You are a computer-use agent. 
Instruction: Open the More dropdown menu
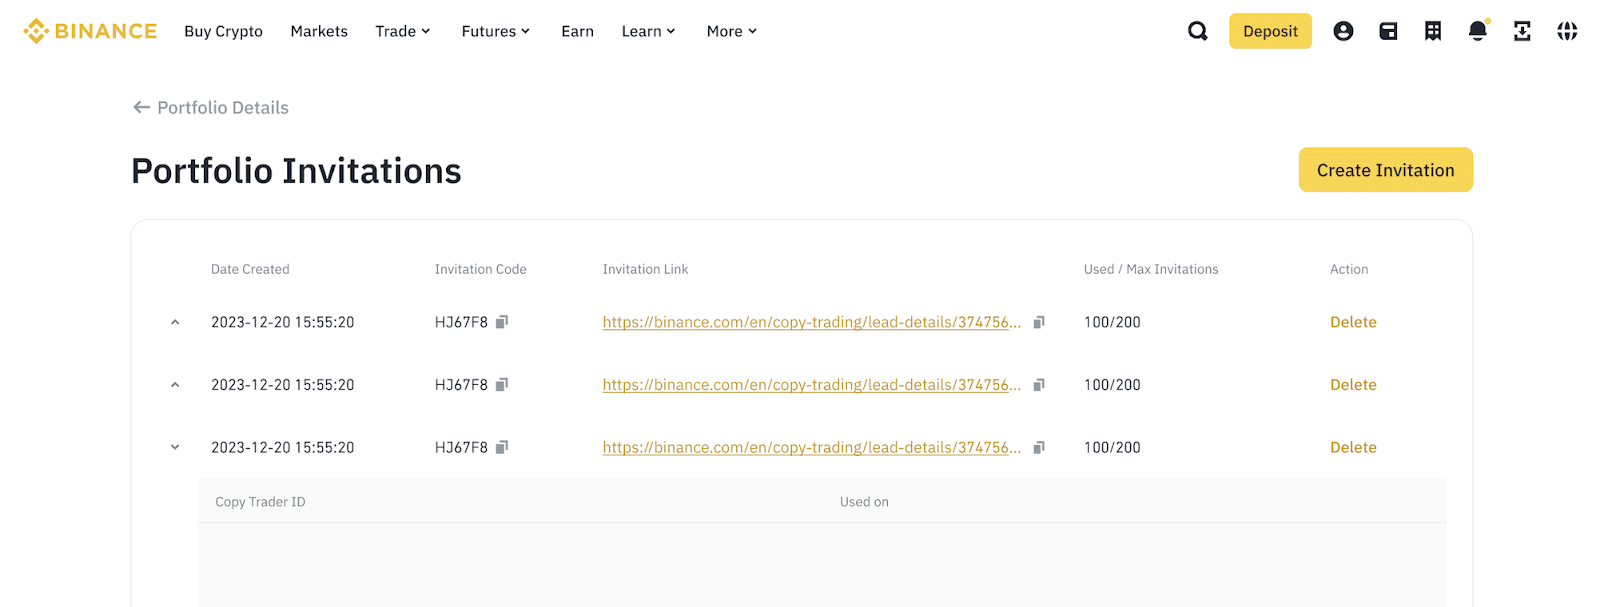tap(732, 31)
